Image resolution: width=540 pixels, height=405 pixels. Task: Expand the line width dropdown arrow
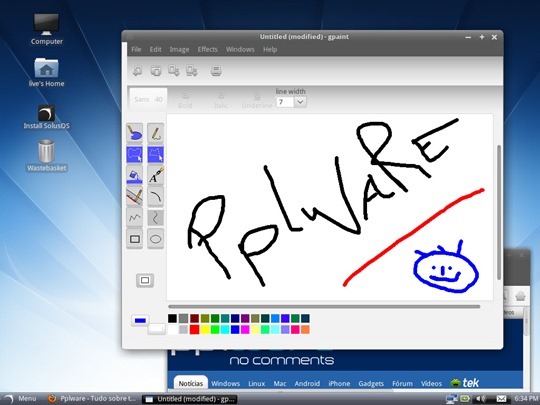coord(300,102)
